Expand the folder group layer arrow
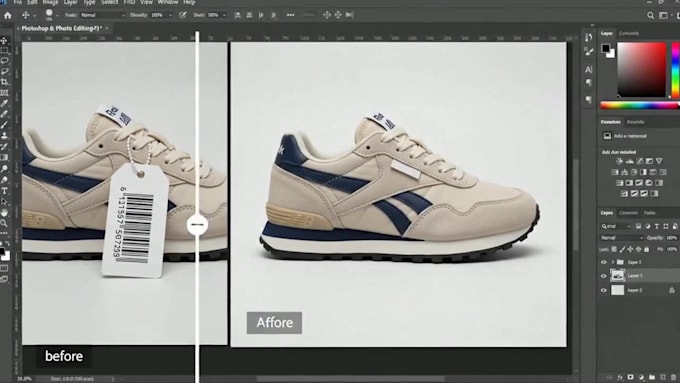This screenshot has height=383, width=680. [613, 262]
